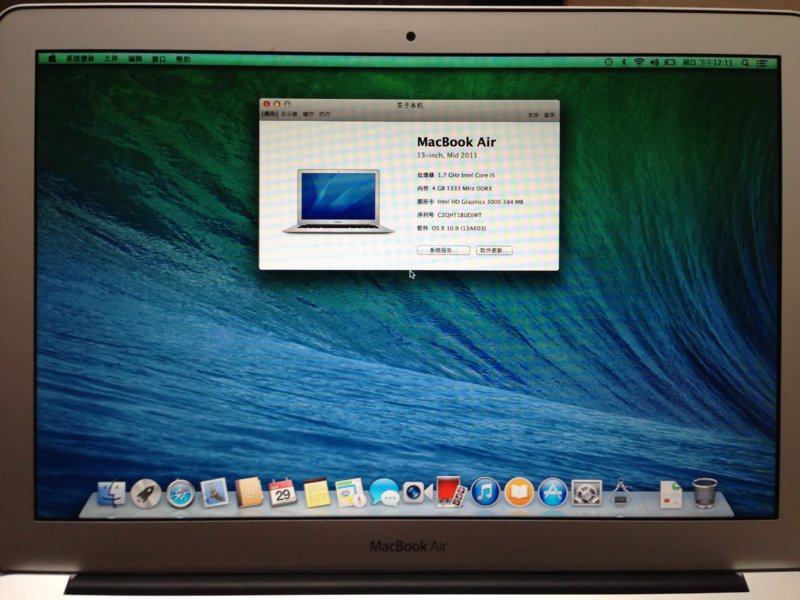Click Time Machine icon in menu bar
Screen dimensions: 800x600
(x=608, y=62)
